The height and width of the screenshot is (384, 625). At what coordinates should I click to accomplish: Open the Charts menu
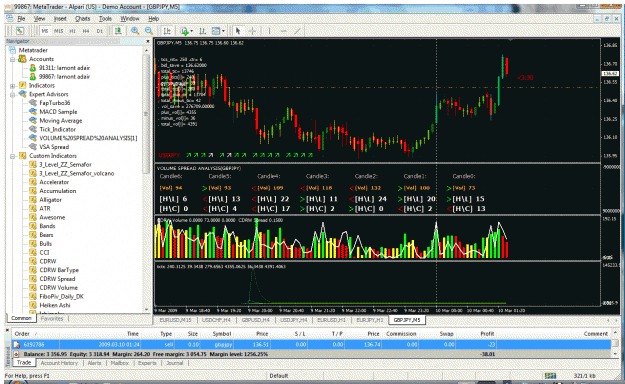pos(83,18)
